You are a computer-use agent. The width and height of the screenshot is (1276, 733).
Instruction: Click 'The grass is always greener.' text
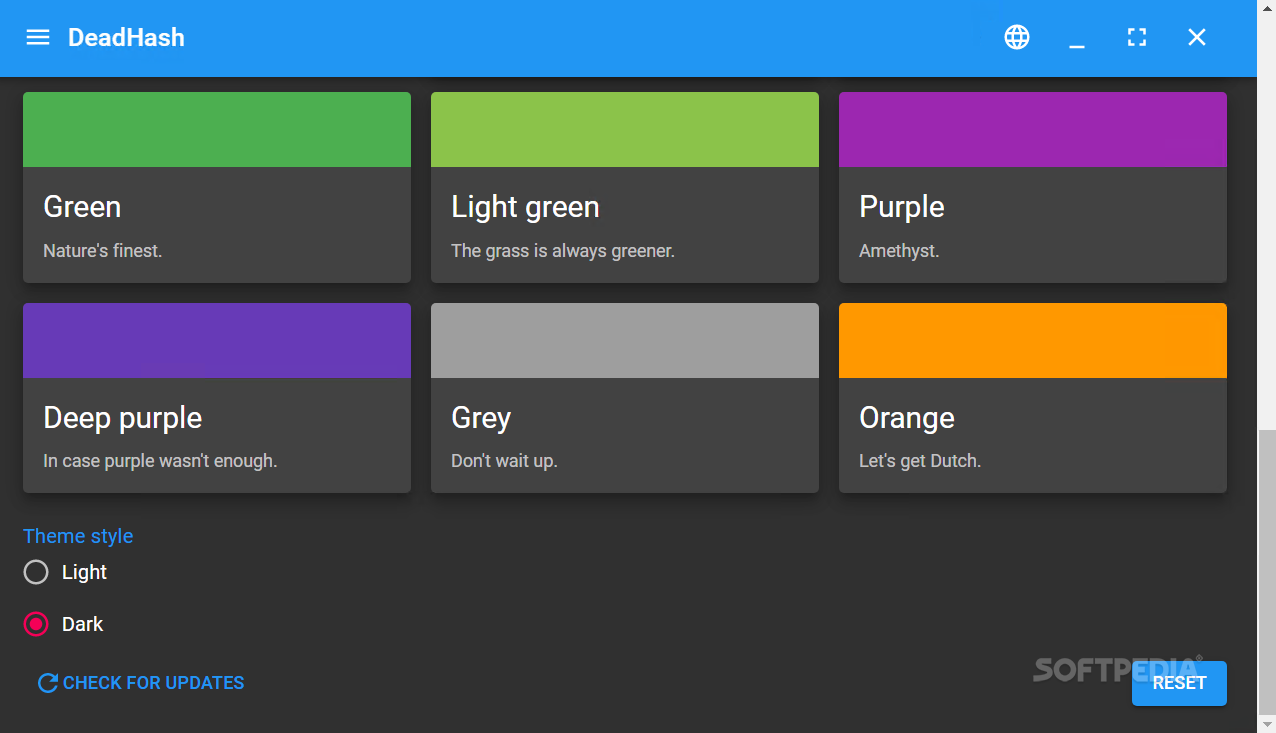(563, 251)
